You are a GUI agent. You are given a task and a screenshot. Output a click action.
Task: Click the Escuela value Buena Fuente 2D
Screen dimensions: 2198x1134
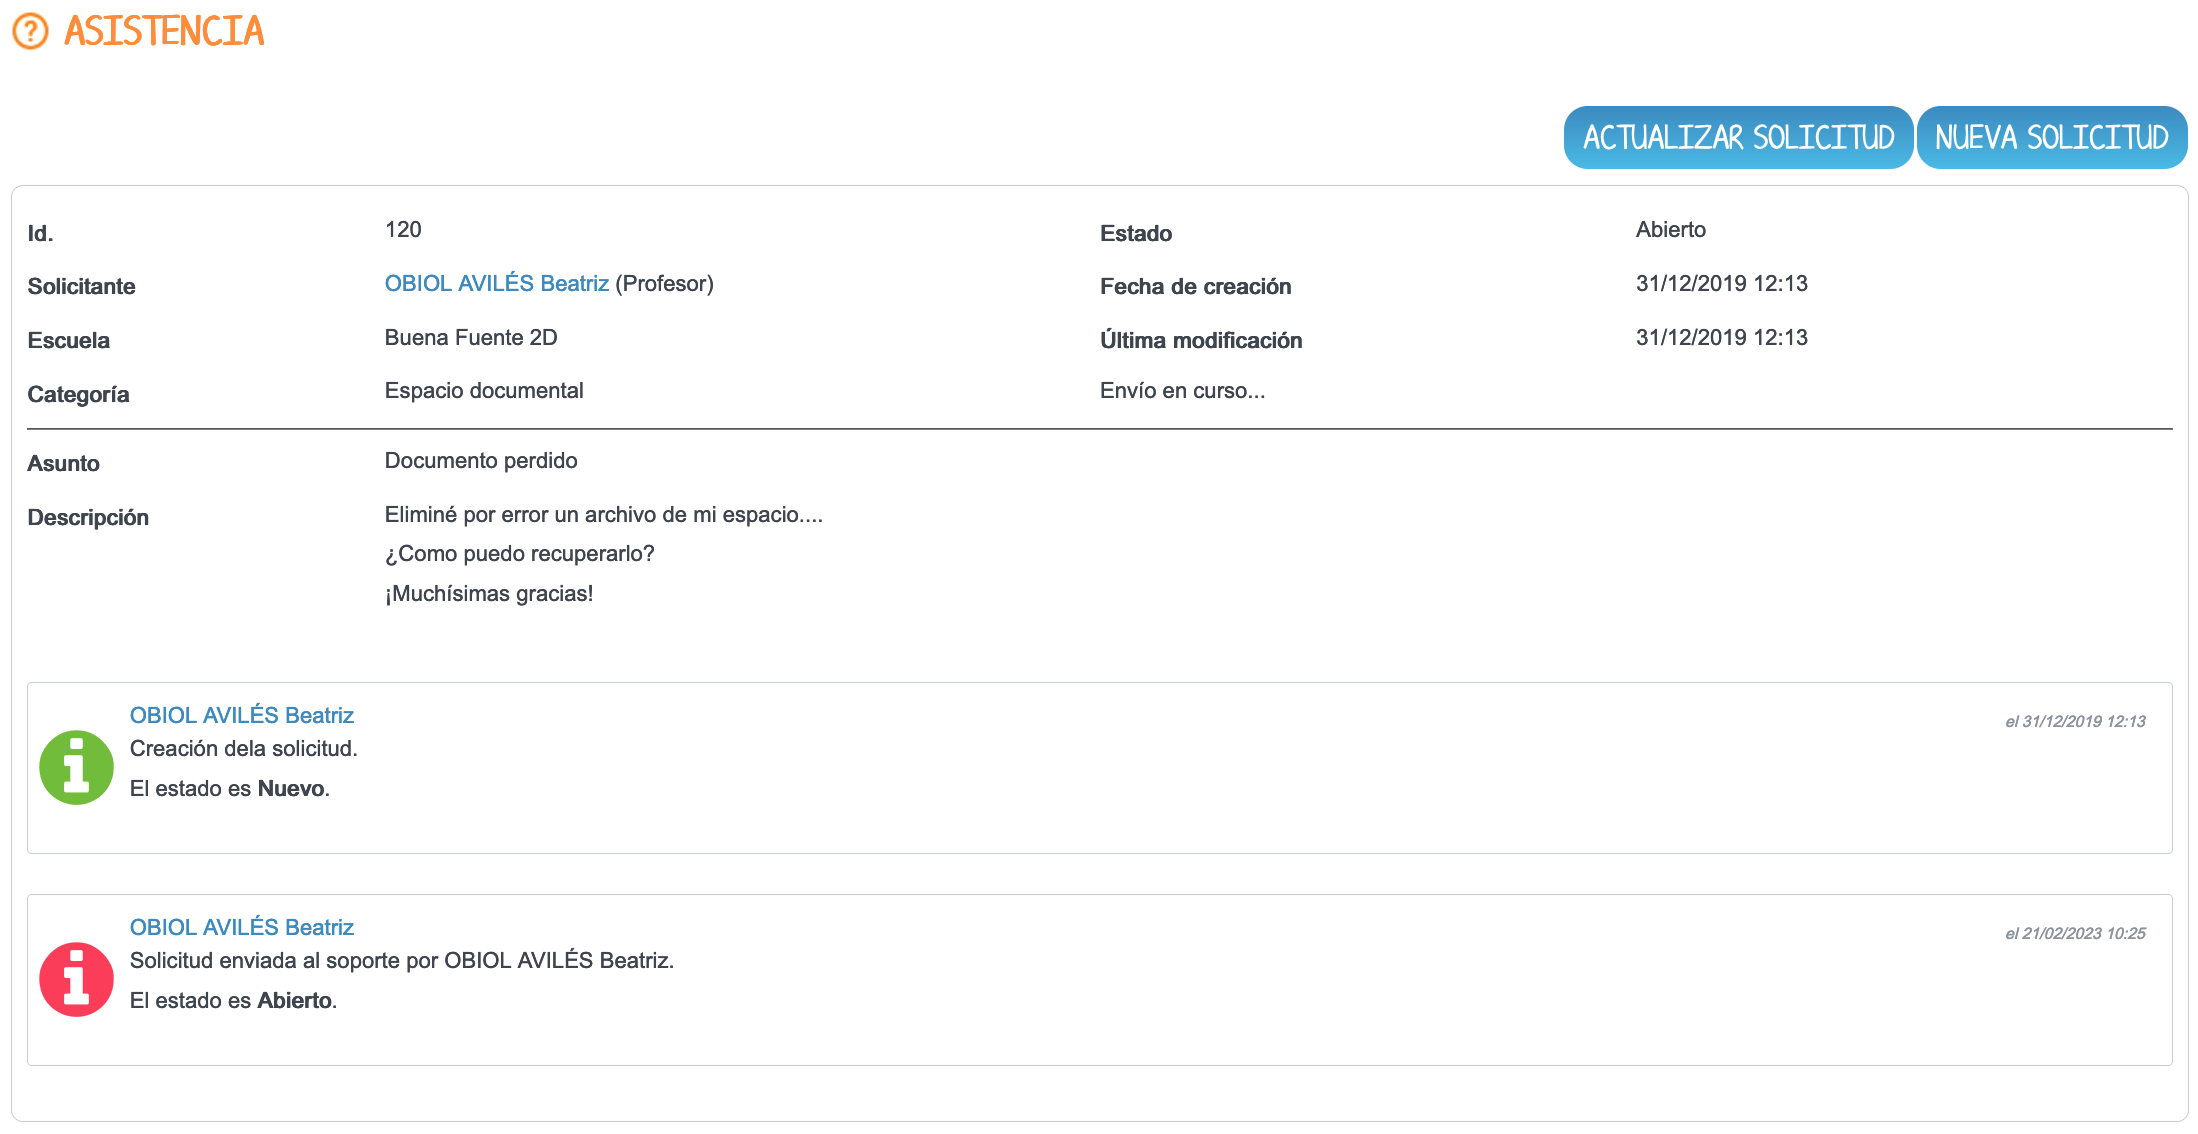pos(471,338)
